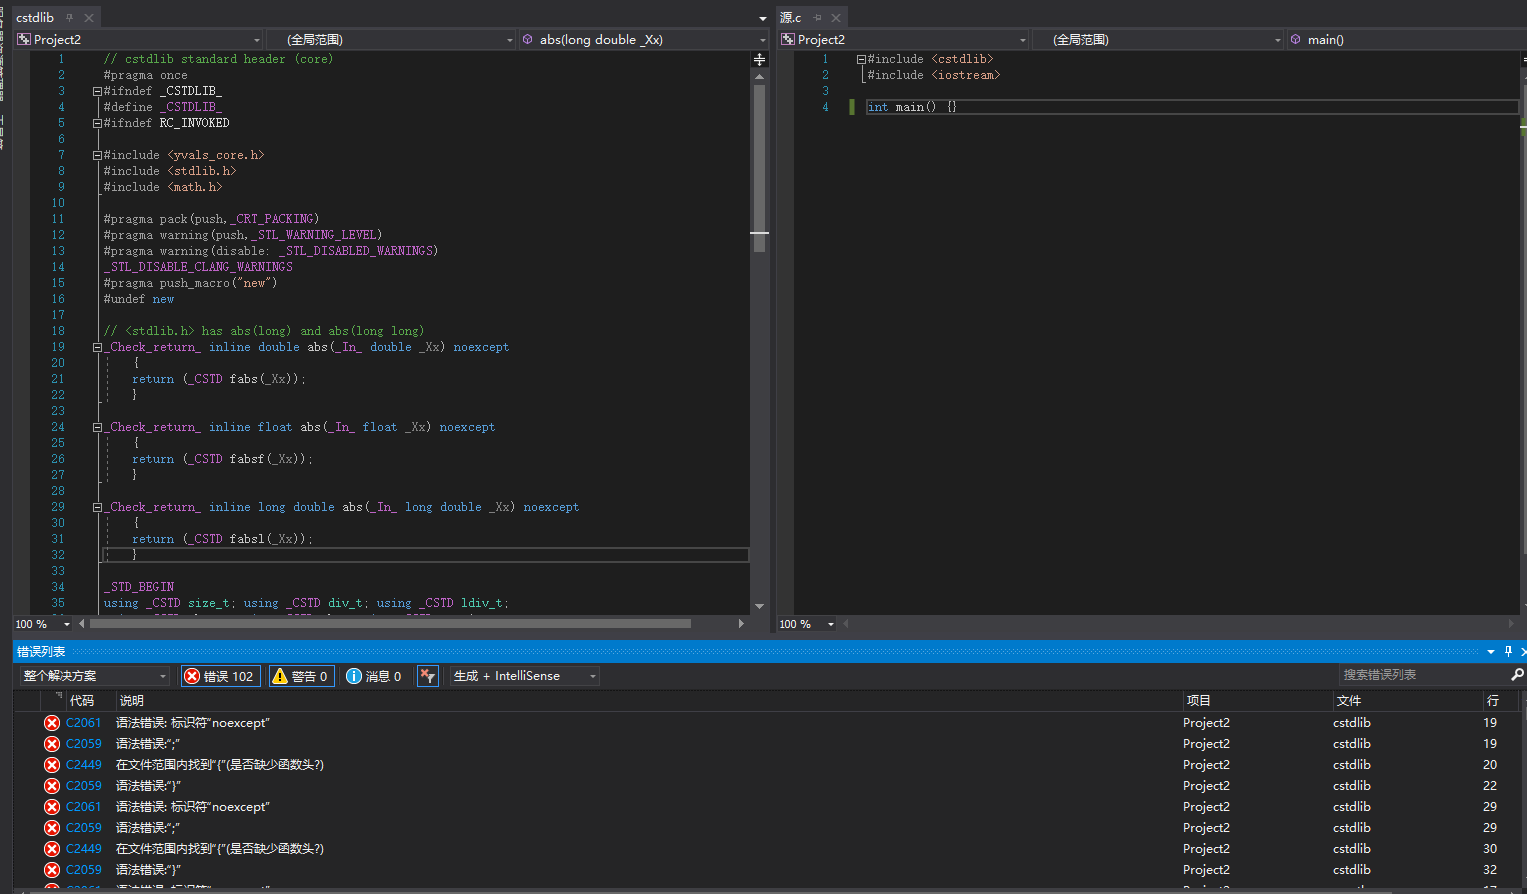Close the cstdlib editor tab
The image size is (1527, 894).
coord(89,18)
